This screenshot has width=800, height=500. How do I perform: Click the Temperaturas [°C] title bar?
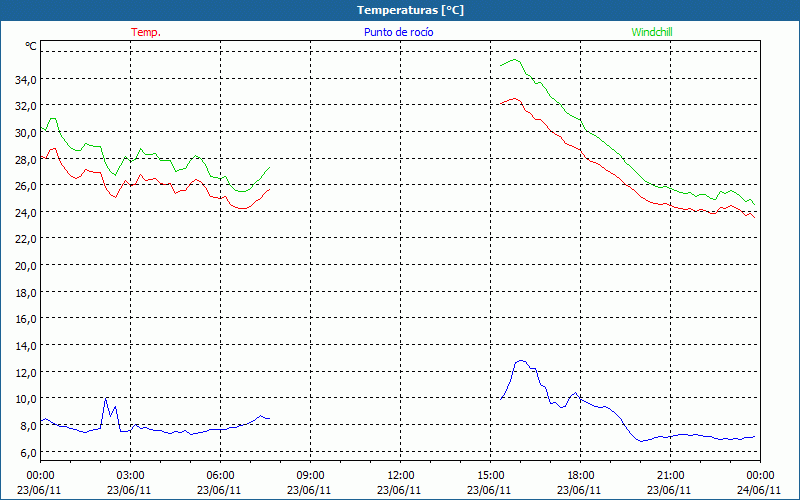coord(400,10)
